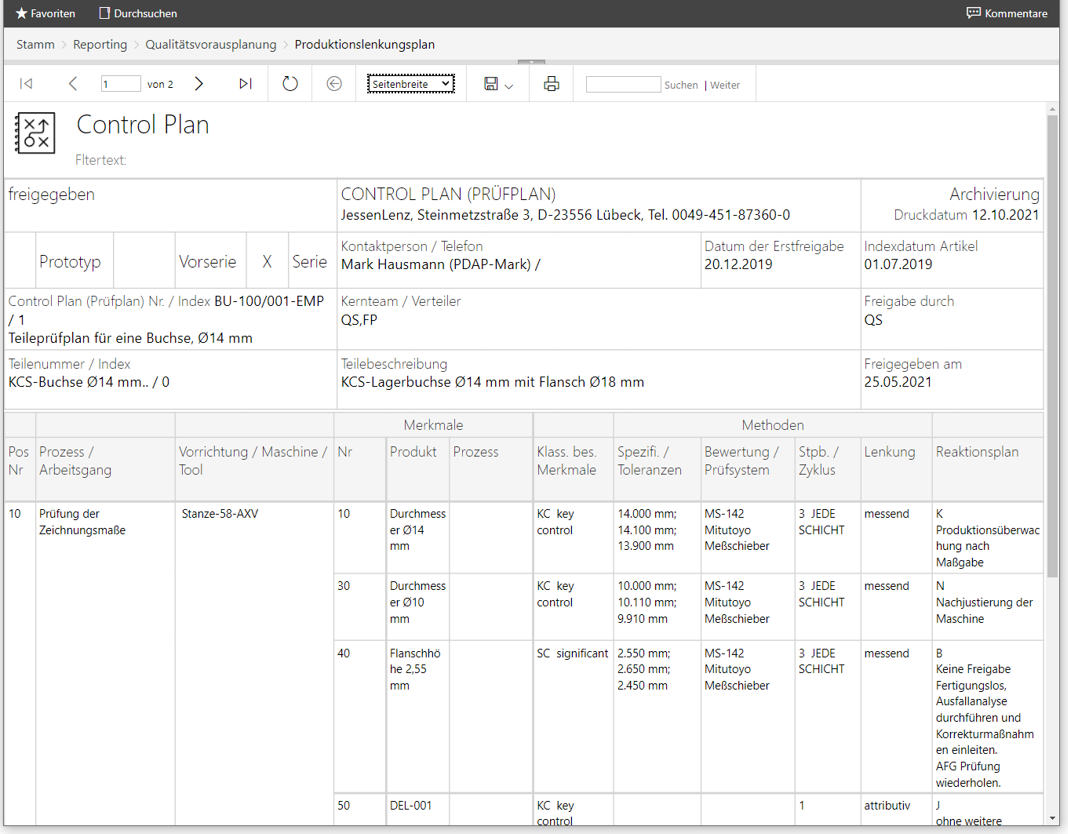Collapse the toolbar using the small splitter handle
The image size is (1068, 834).
(531, 62)
